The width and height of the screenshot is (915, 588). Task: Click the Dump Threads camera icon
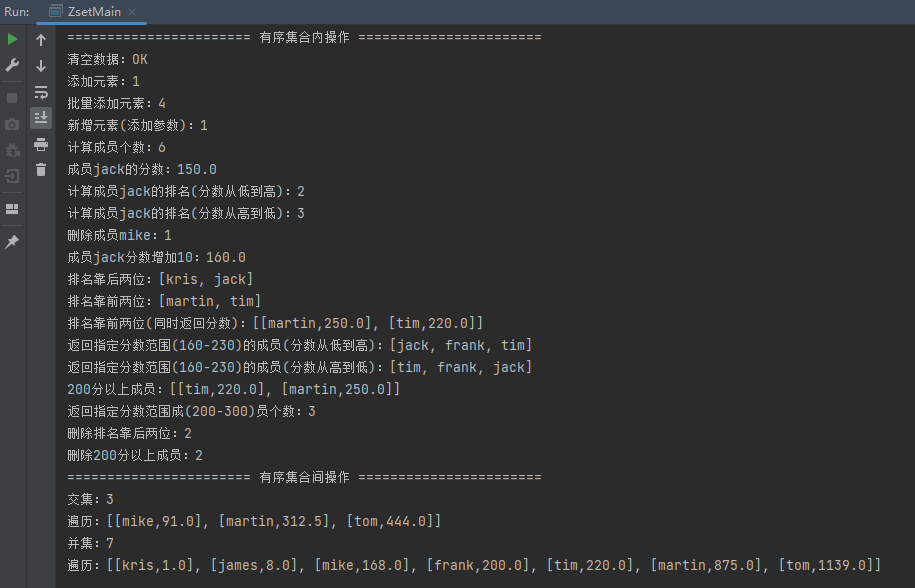click(12, 124)
